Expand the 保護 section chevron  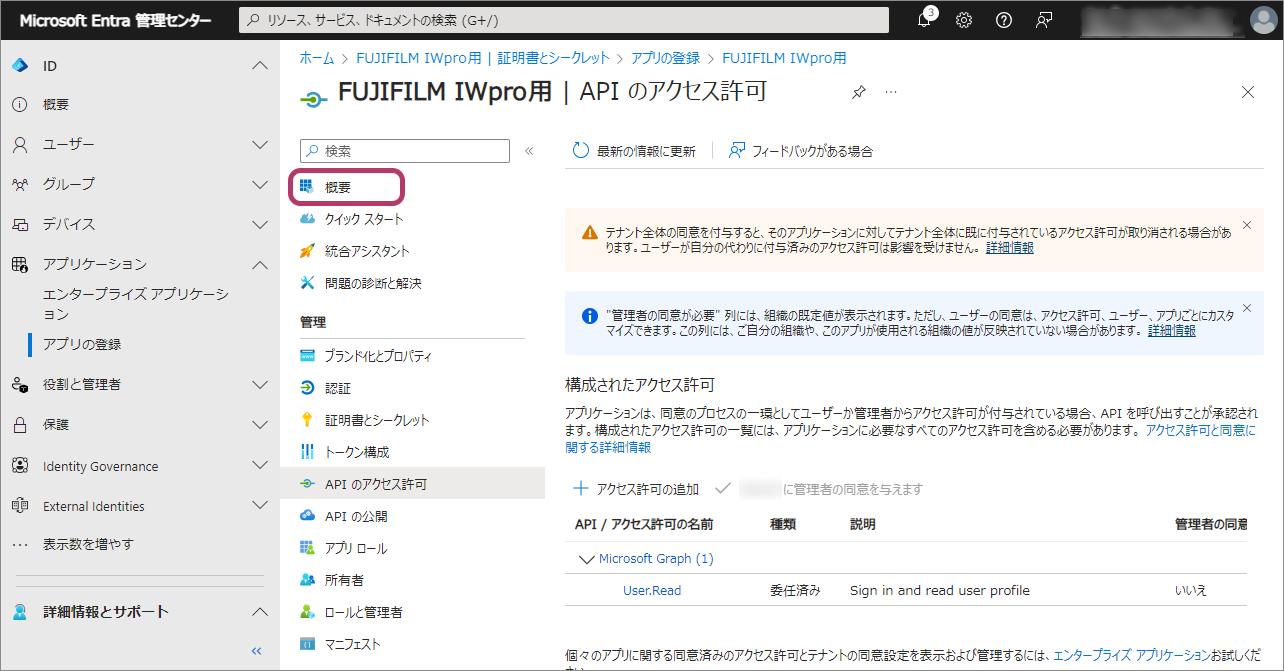(x=260, y=425)
